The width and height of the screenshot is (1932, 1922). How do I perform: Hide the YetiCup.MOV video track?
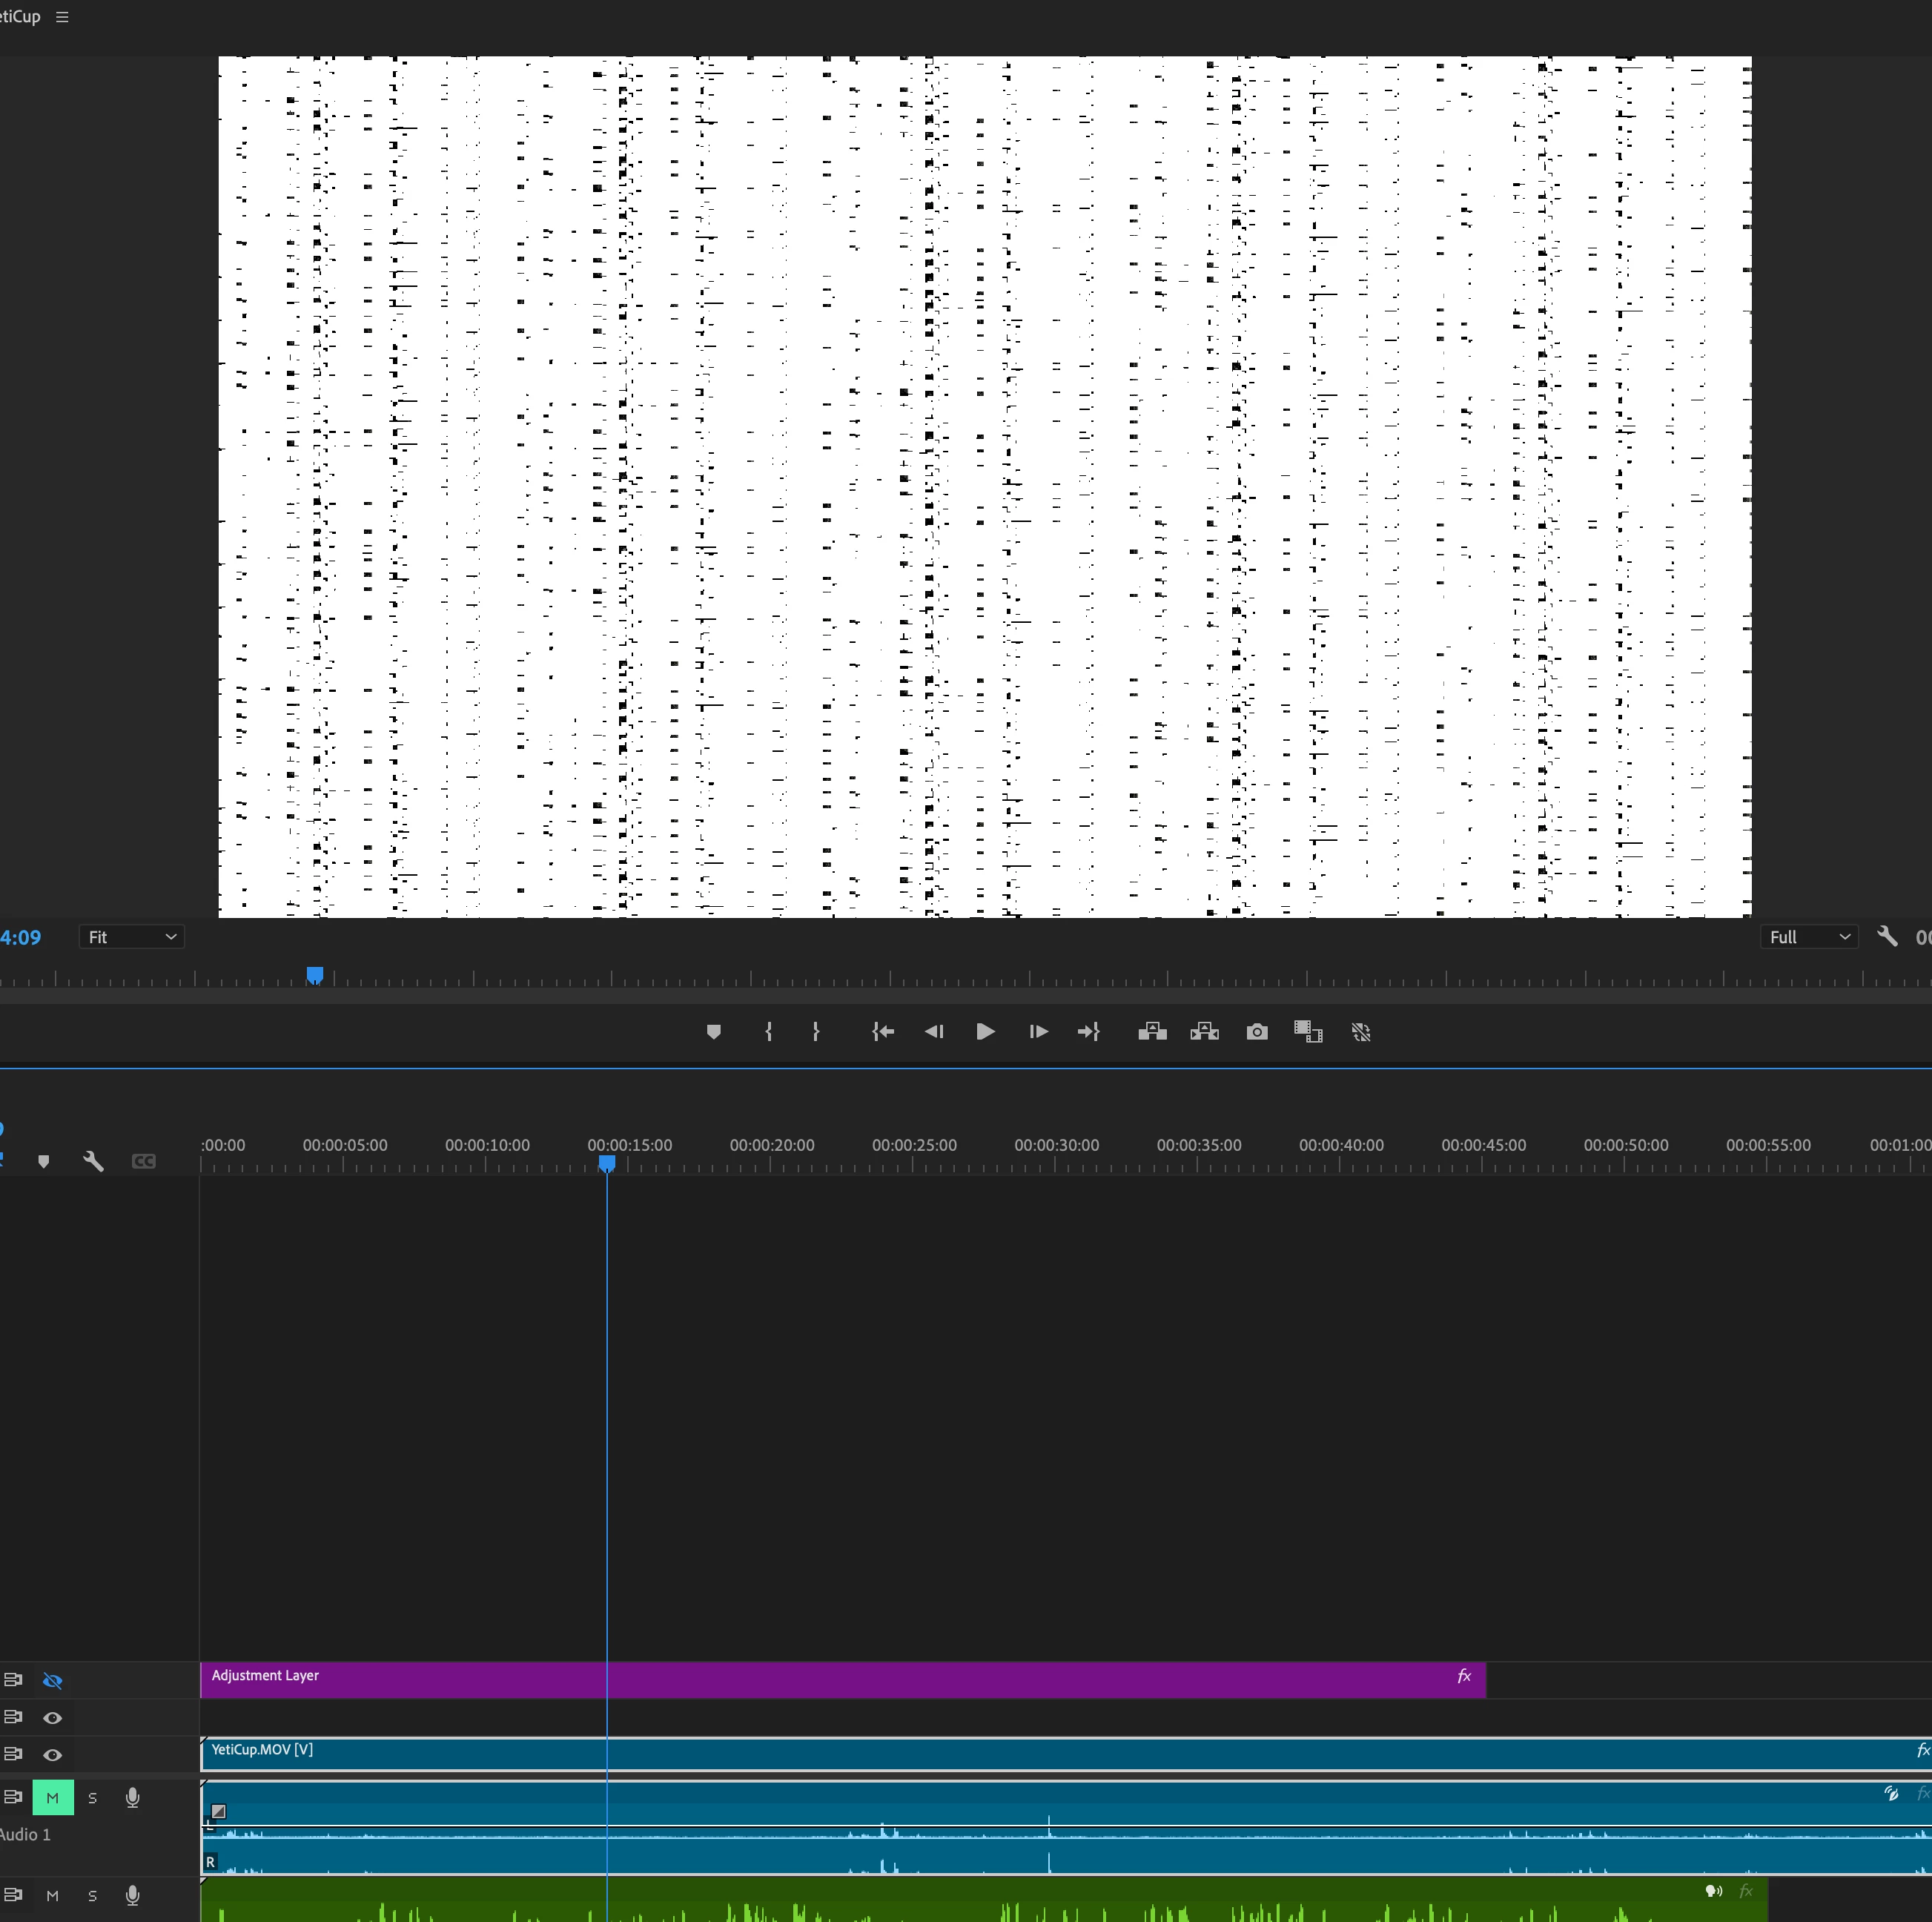point(53,1755)
